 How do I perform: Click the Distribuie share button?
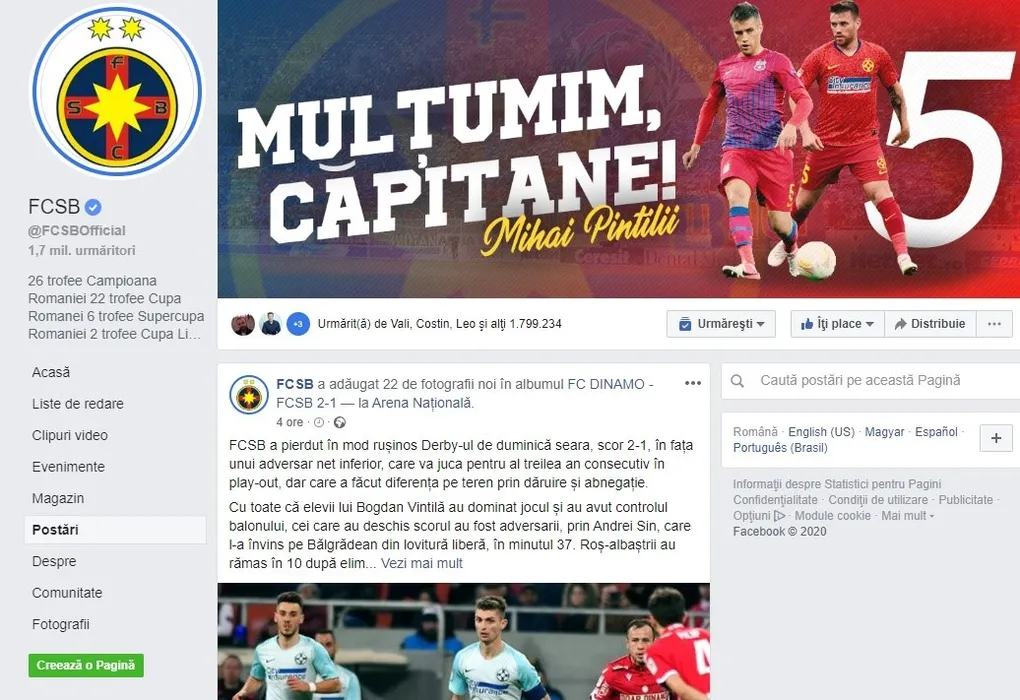coord(930,324)
